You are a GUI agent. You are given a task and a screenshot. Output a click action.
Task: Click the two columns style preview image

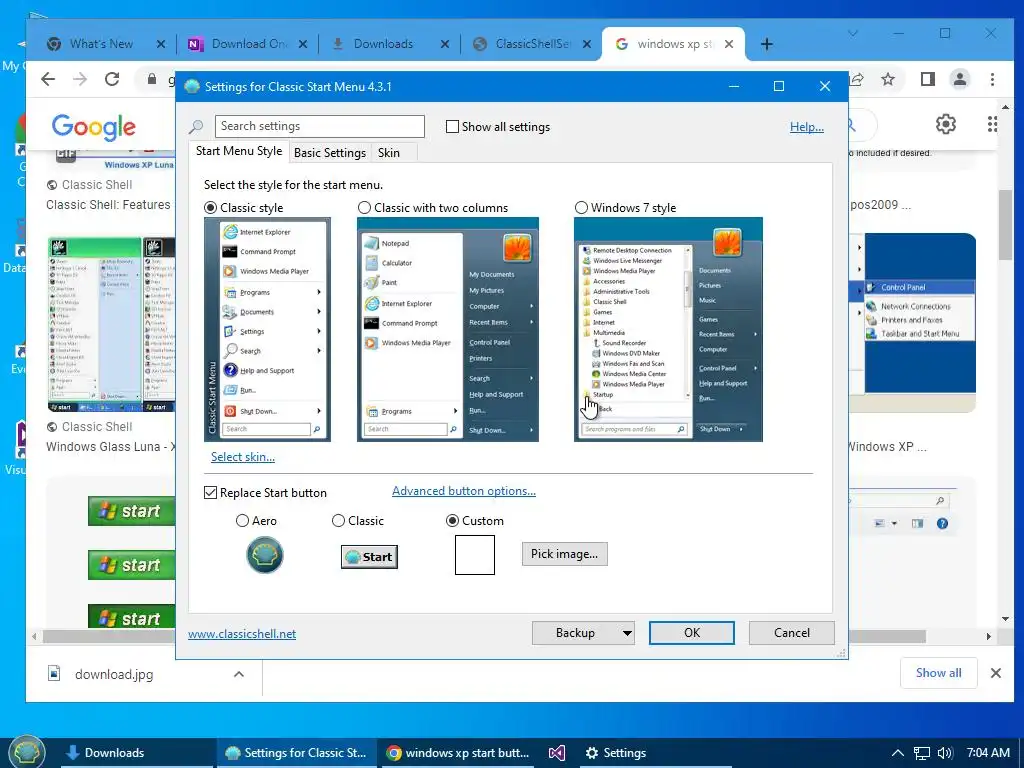click(x=447, y=330)
